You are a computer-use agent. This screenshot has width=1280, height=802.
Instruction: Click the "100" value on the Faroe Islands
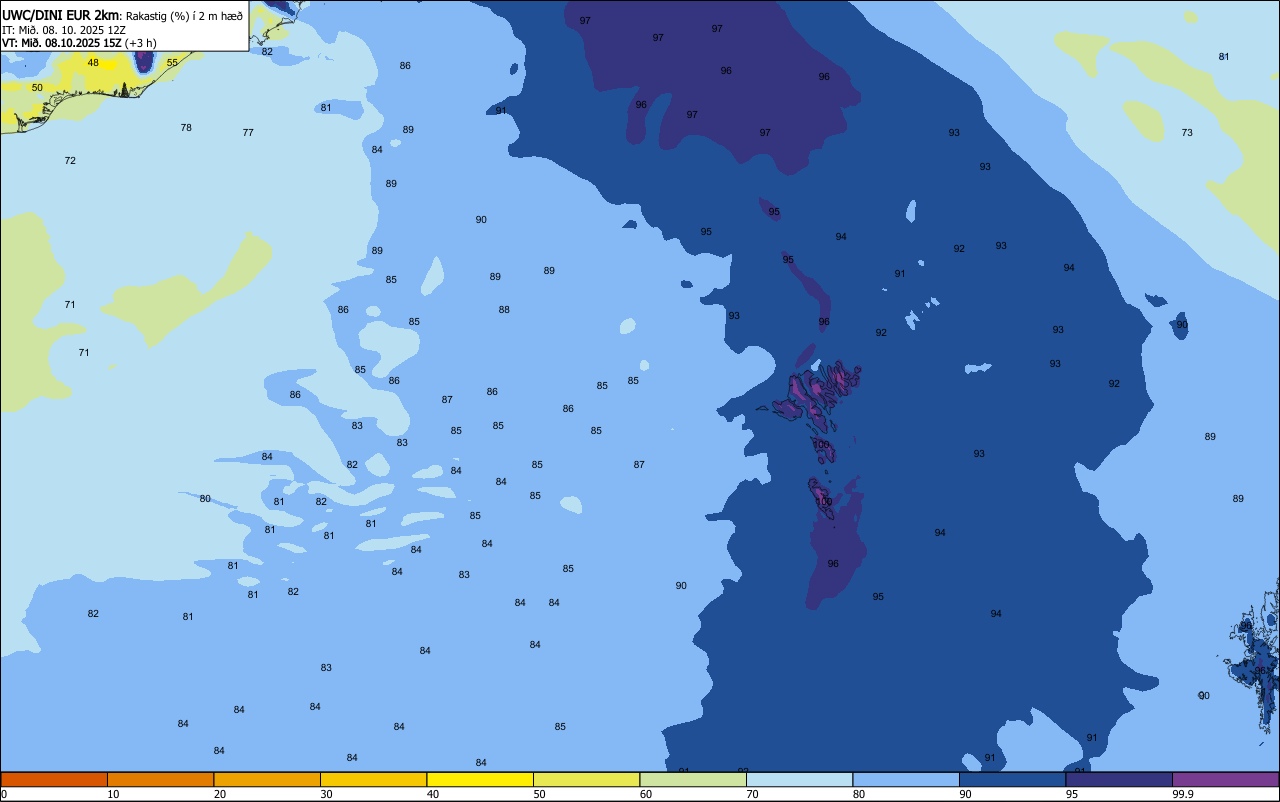pos(822,445)
